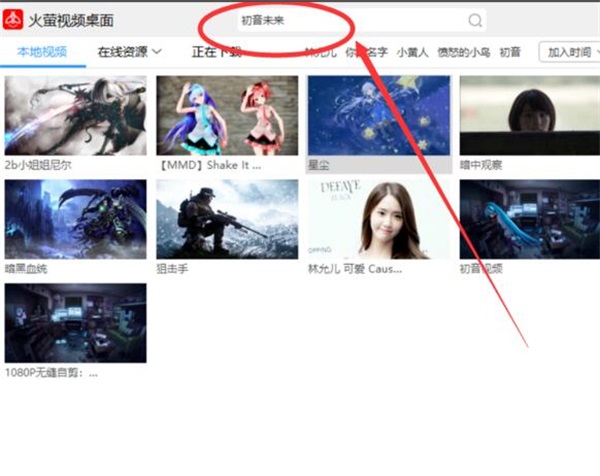Expand the 在线资源 dropdown
The height and width of the screenshot is (476, 600).
tap(130, 52)
